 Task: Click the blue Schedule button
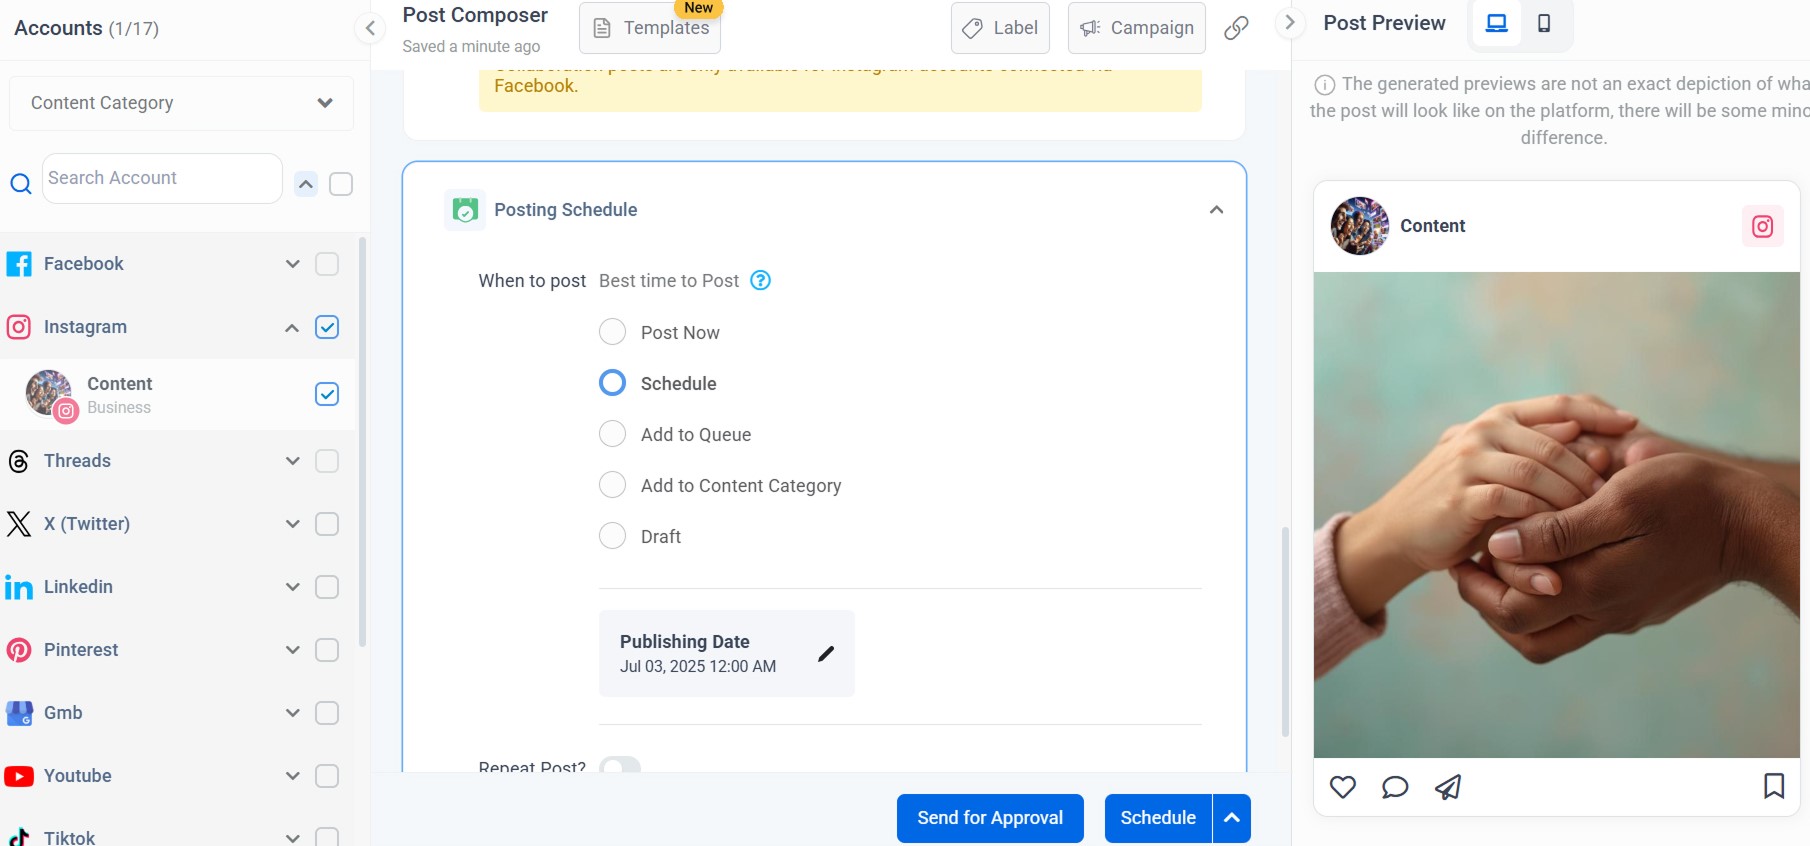pyautogui.click(x=1158, y=818)
